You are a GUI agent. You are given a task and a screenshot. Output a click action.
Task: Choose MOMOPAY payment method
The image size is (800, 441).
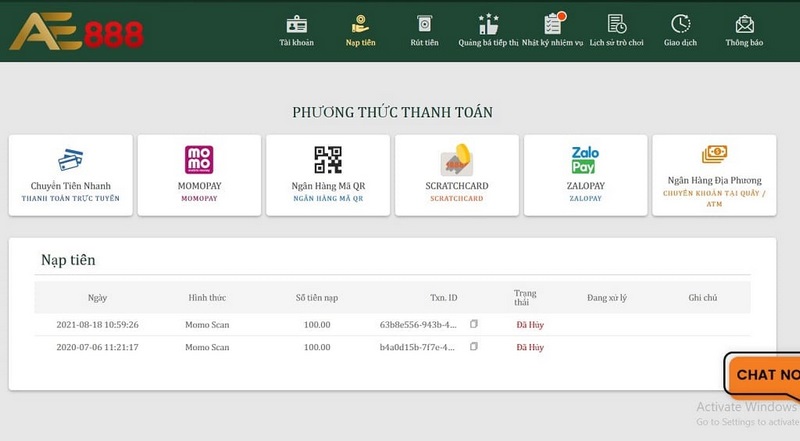tap(199, 174)
